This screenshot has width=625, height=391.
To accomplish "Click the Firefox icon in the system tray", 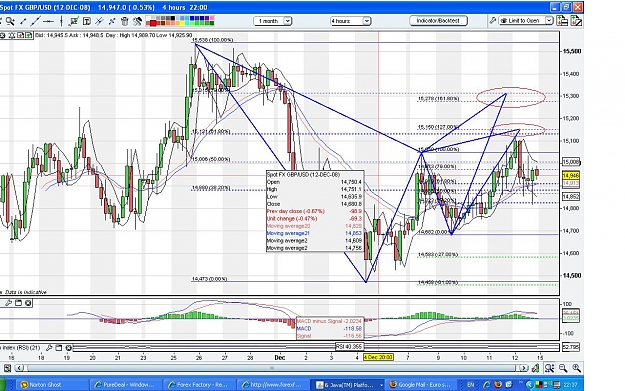I will pyautogui.click(x=498, y=385).
